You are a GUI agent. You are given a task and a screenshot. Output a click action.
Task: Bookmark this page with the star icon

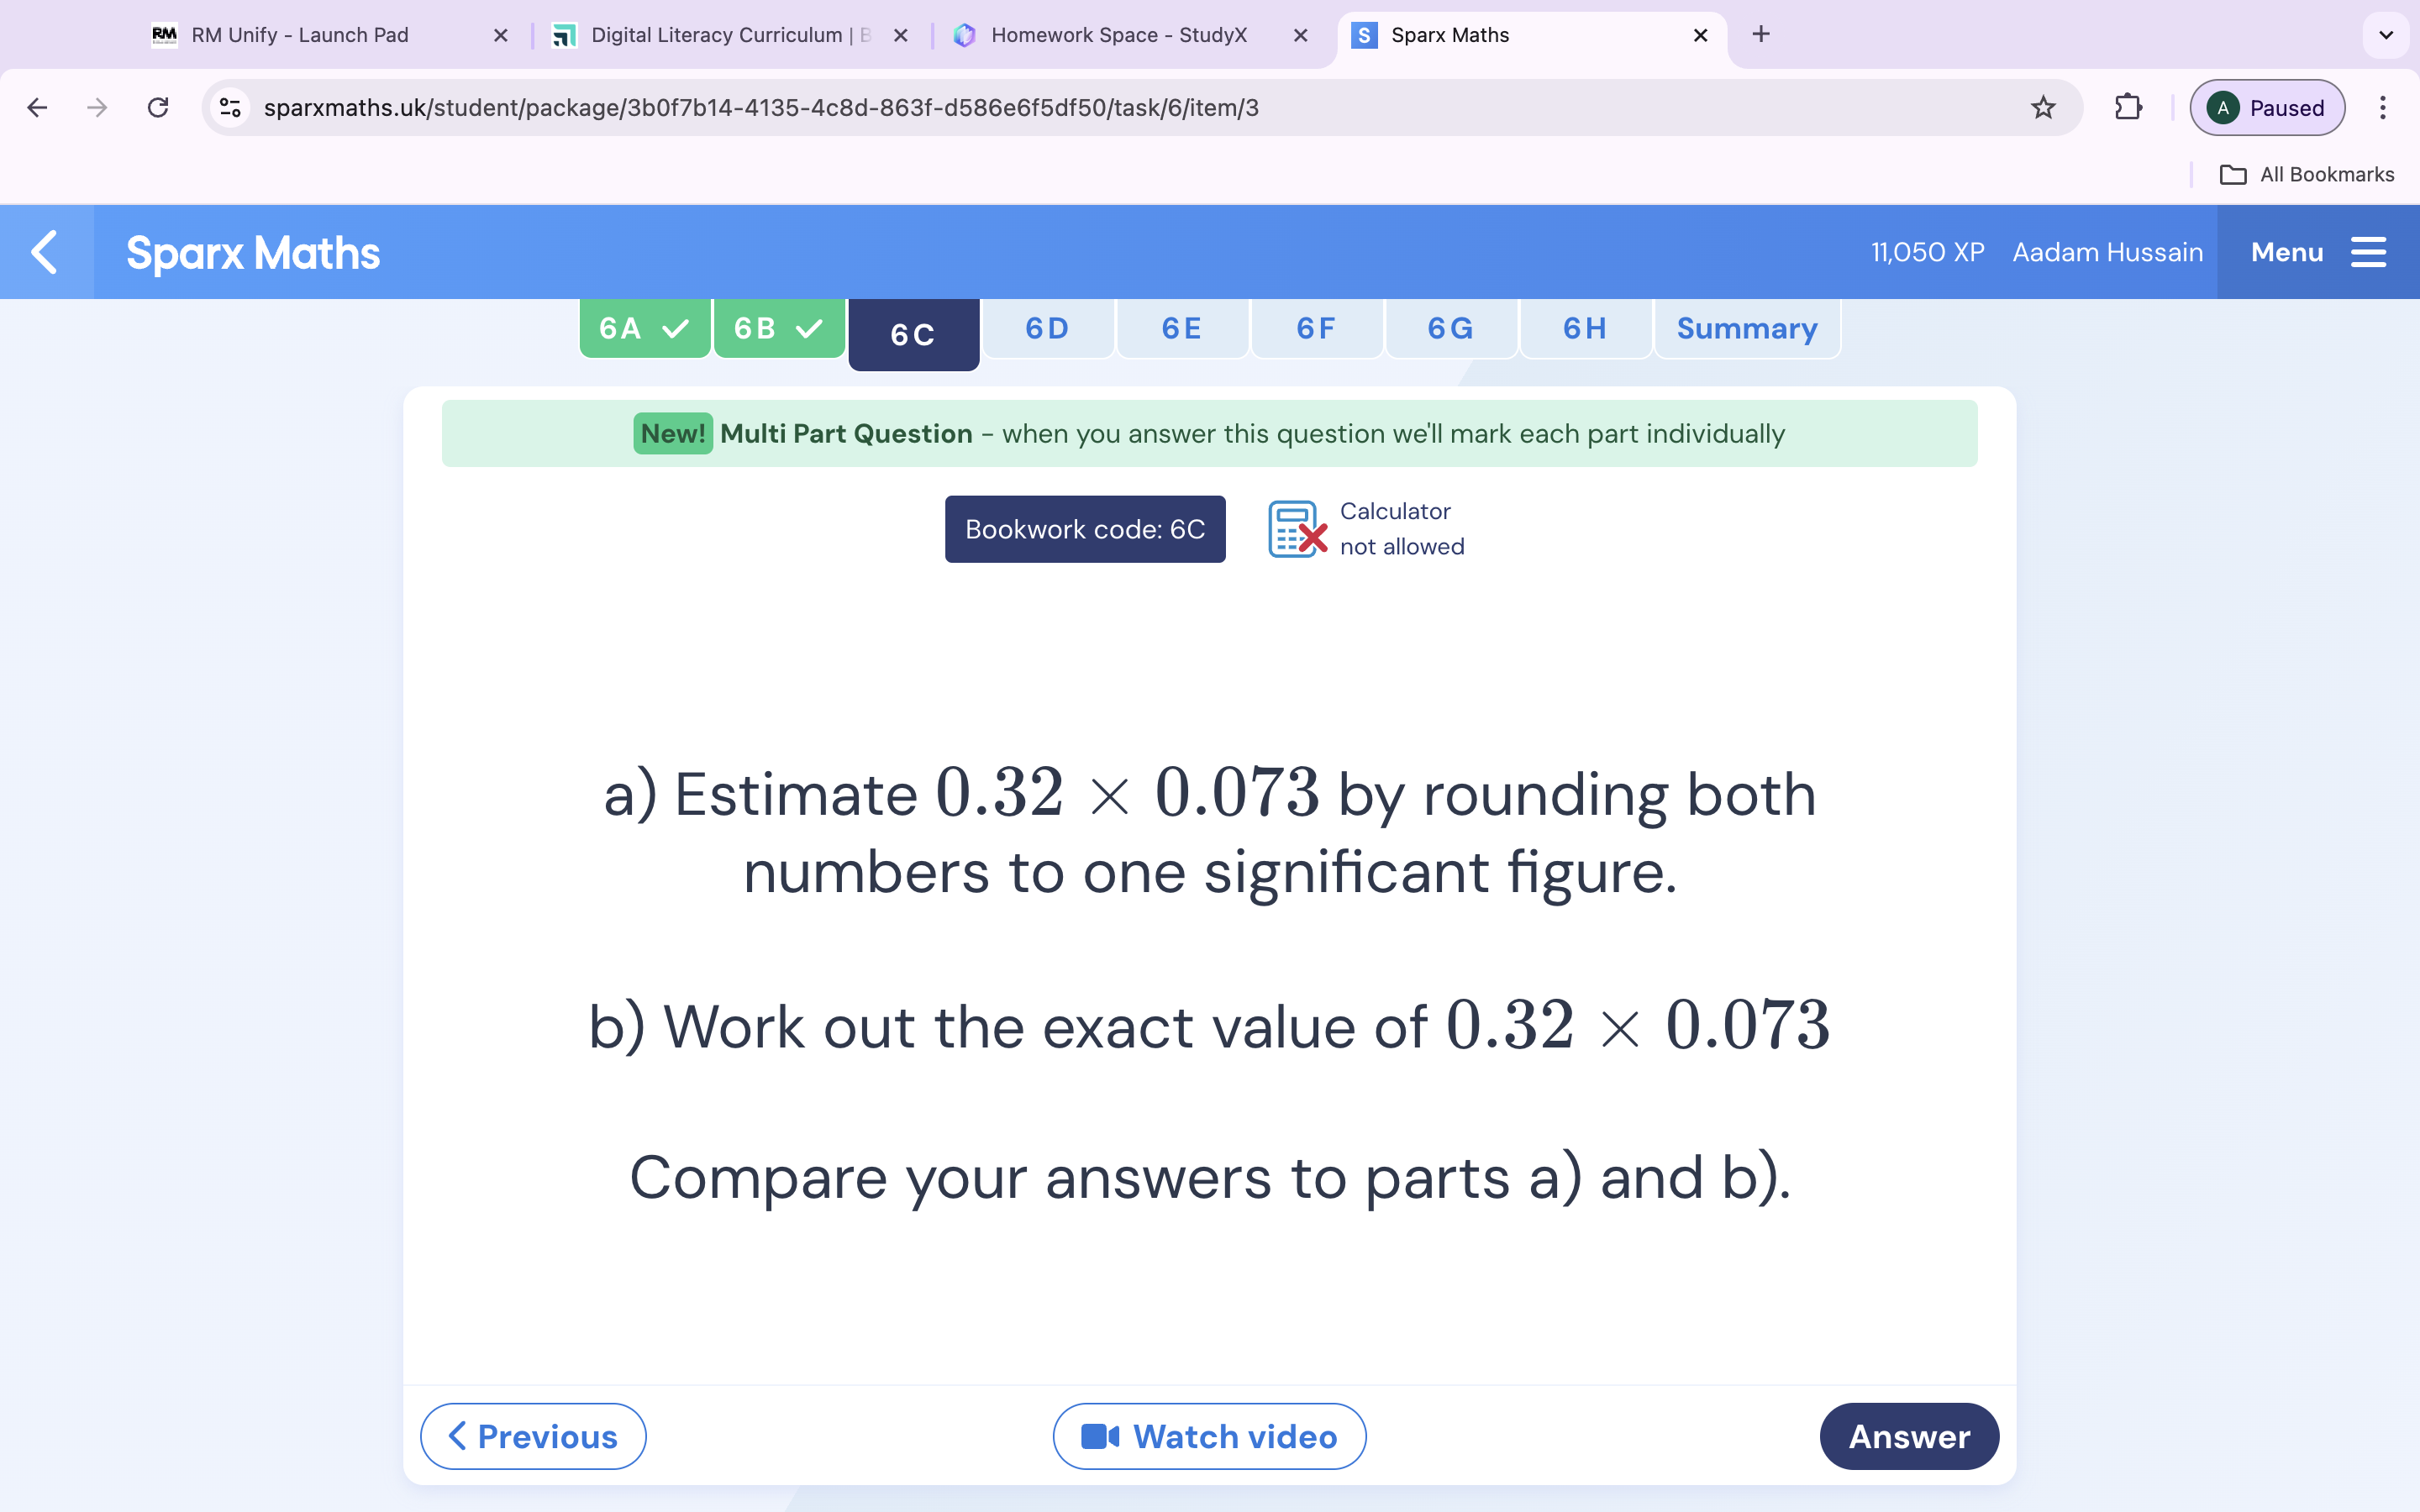click(x=2043, y=107)
